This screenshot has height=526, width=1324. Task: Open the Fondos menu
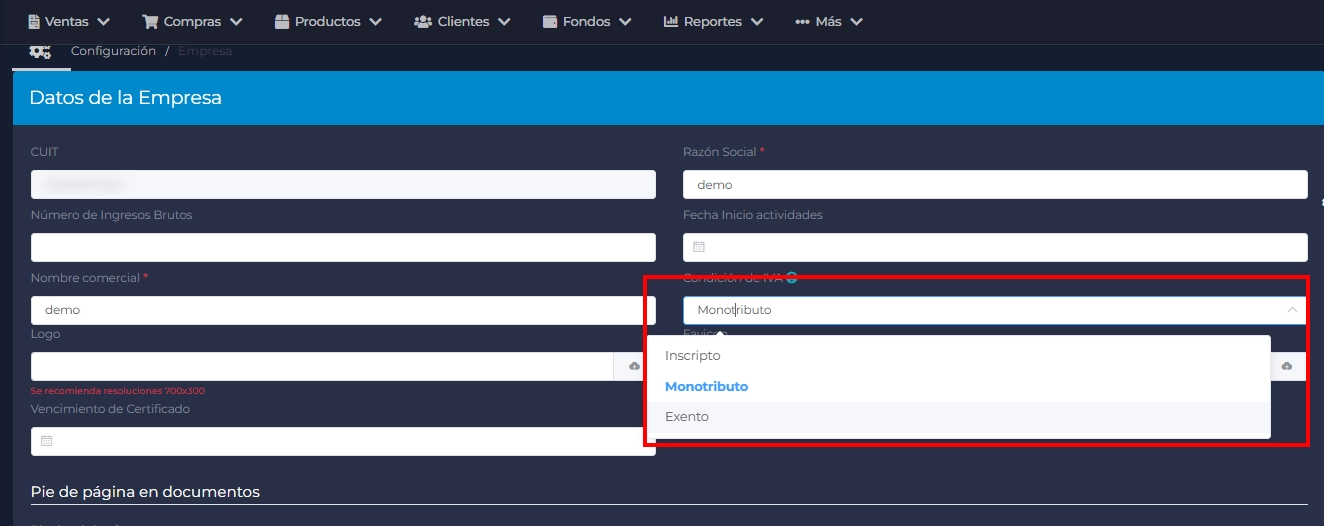[x=587, y=21]
